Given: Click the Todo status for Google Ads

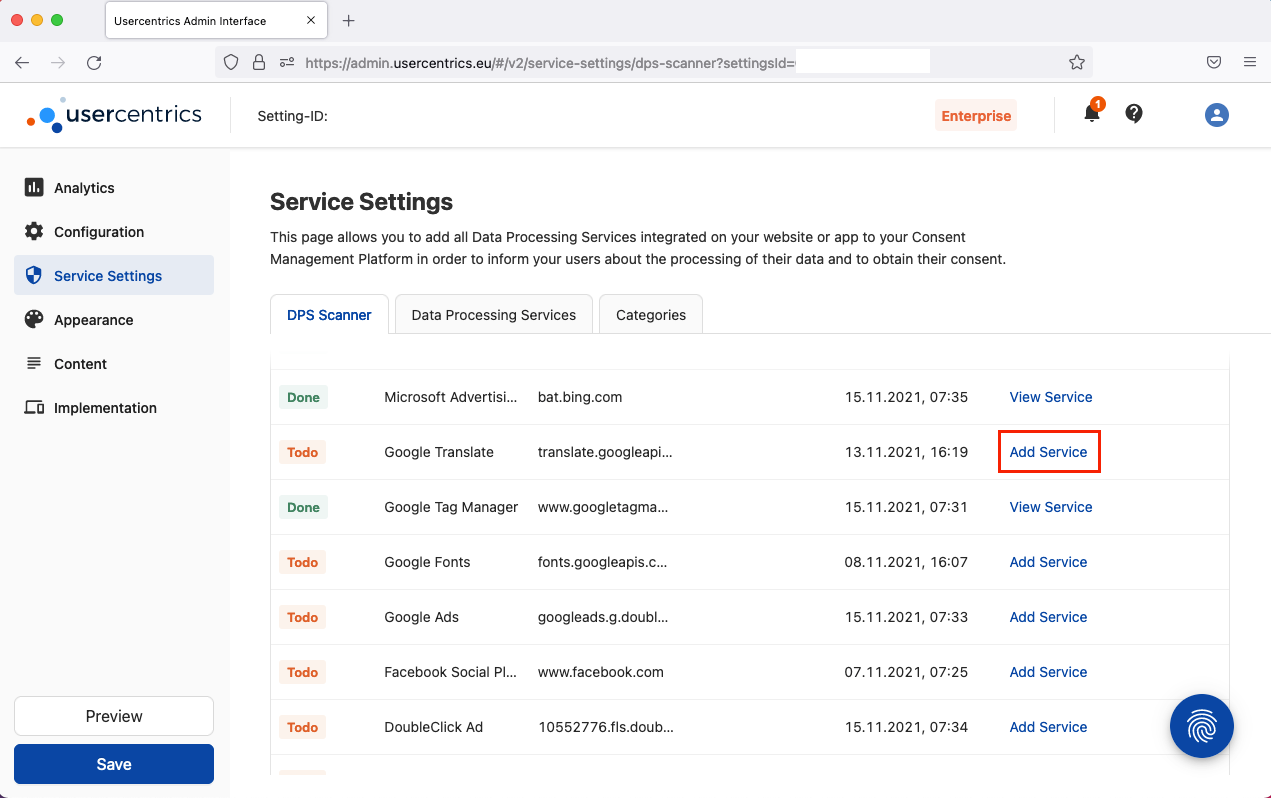Looking at the screenshot, I should click(x=302, y=617).
